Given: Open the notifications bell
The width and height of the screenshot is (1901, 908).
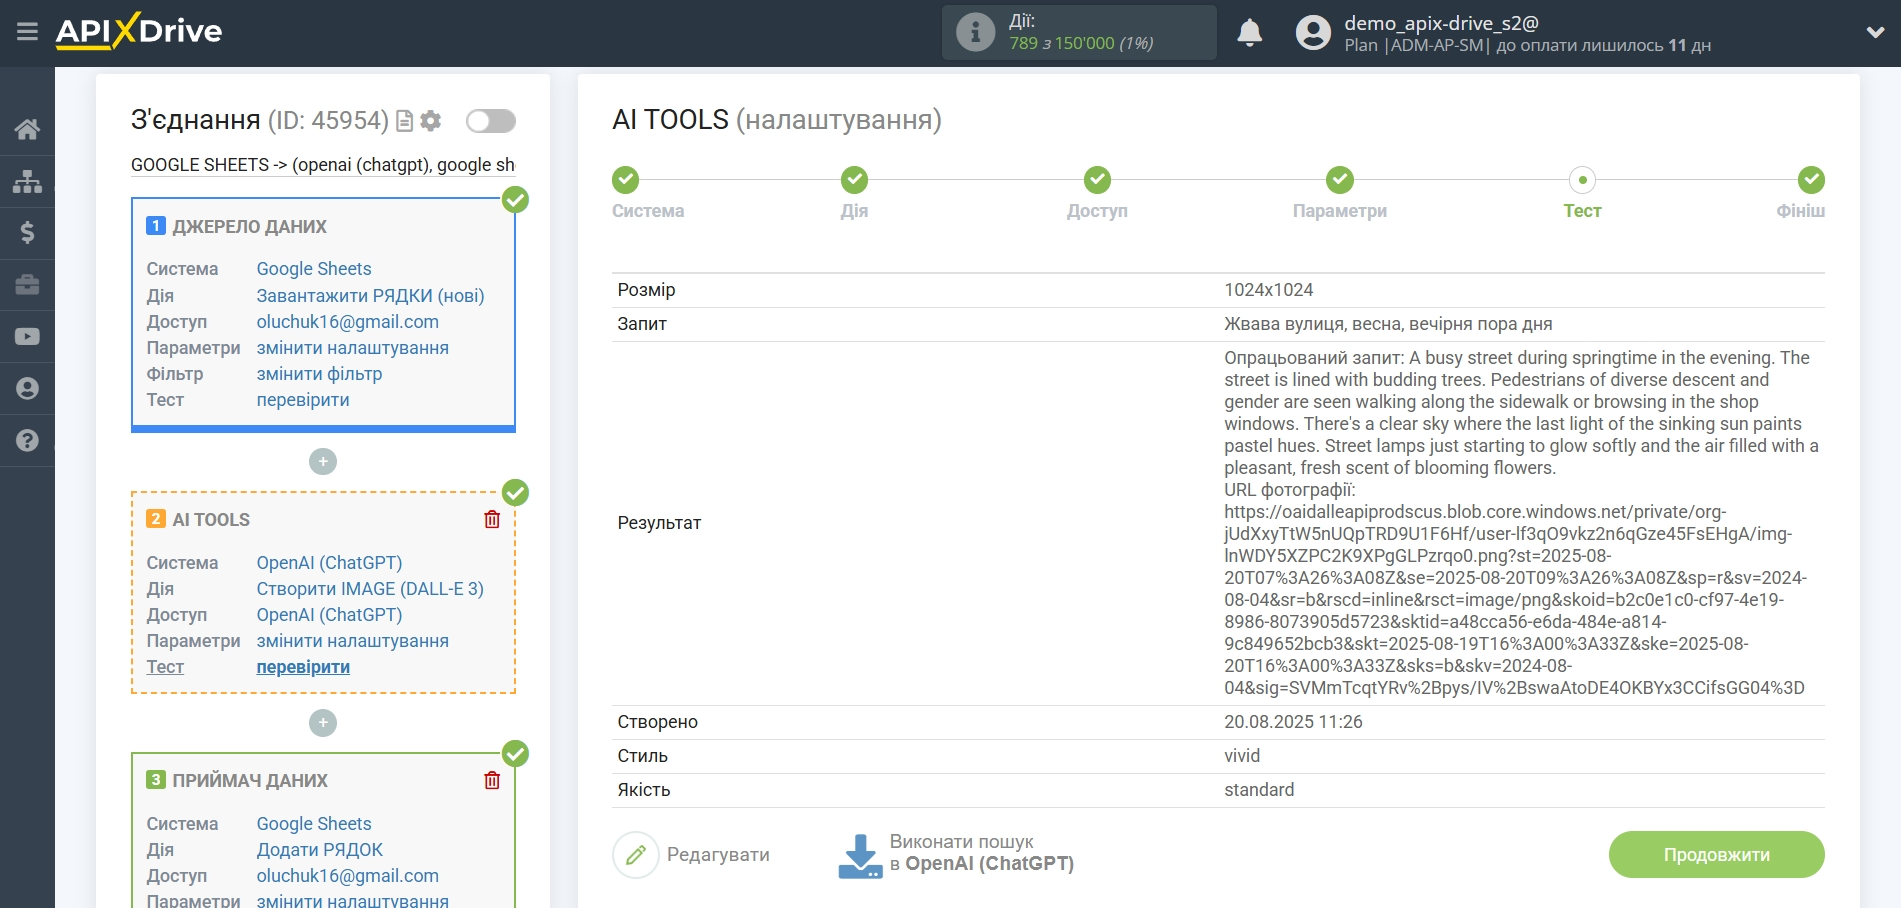Looking at the screenshot, I should coord(1249,33).
